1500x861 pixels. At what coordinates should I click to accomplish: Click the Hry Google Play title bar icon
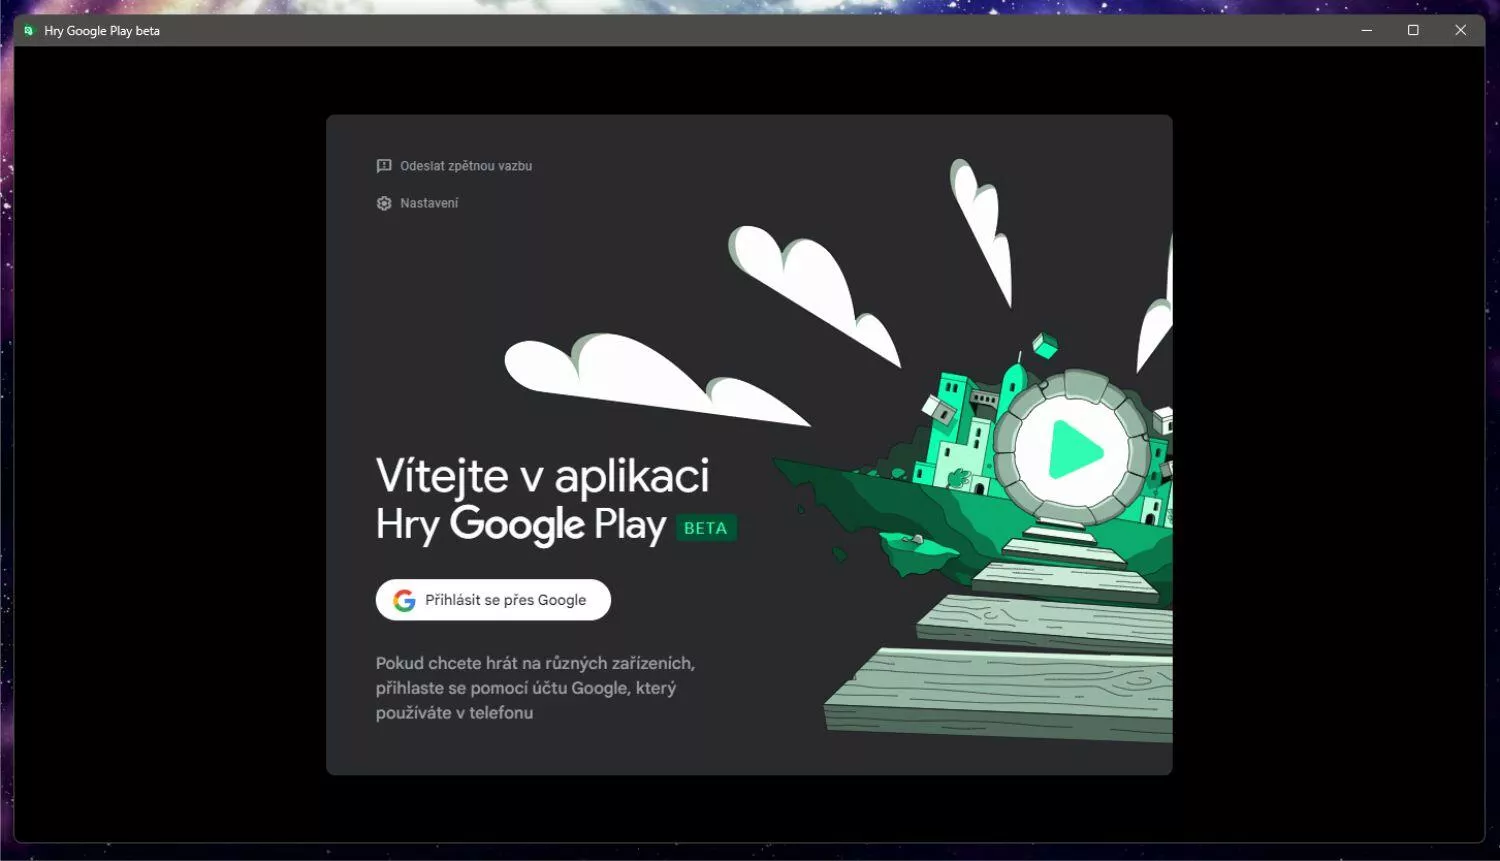coord(28,31)
